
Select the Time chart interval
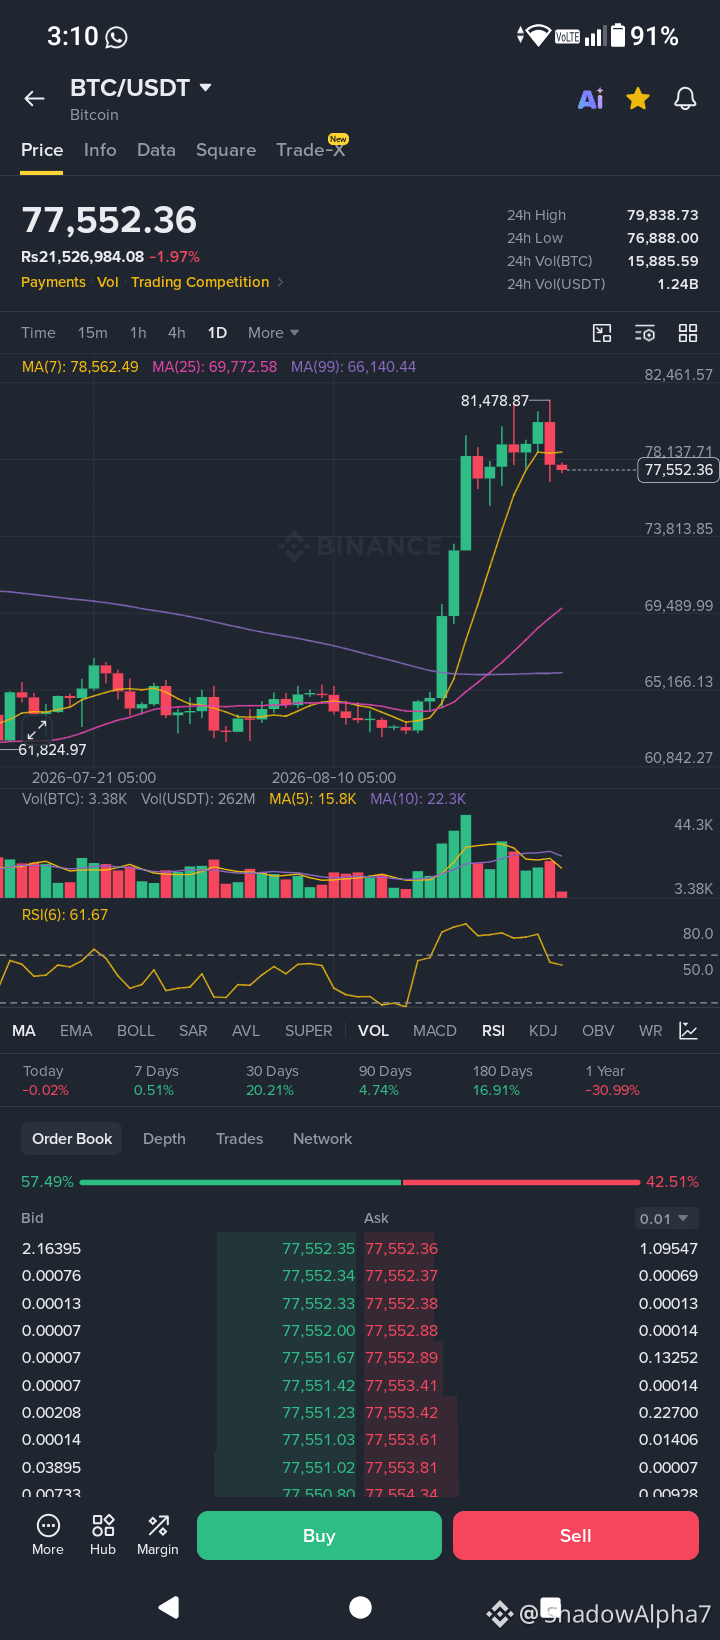pyautogui.click(x=38, y=333)
